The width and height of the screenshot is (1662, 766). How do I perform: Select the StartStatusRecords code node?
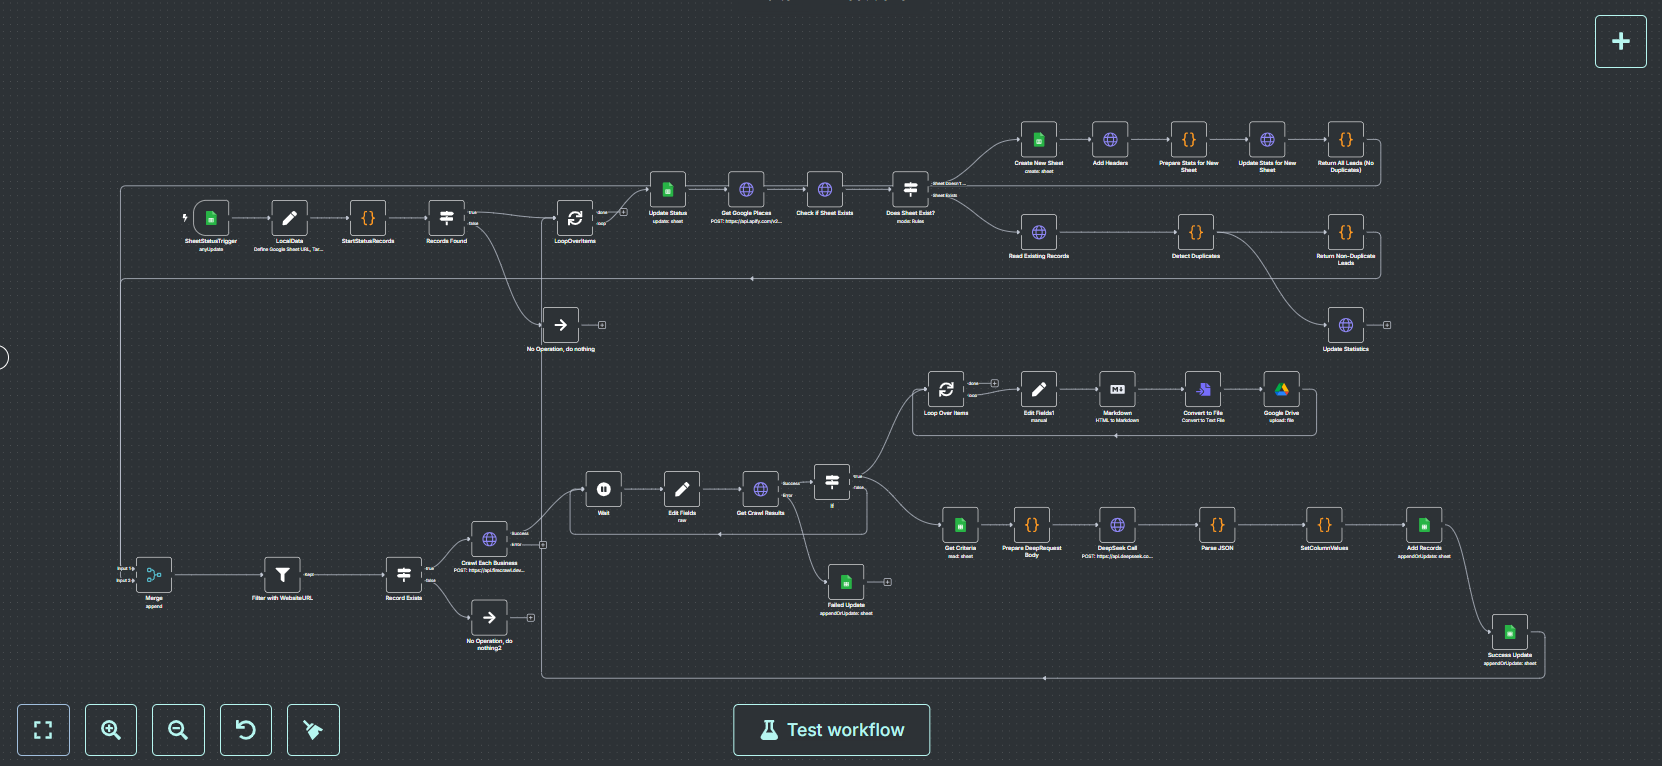[368, 218]
